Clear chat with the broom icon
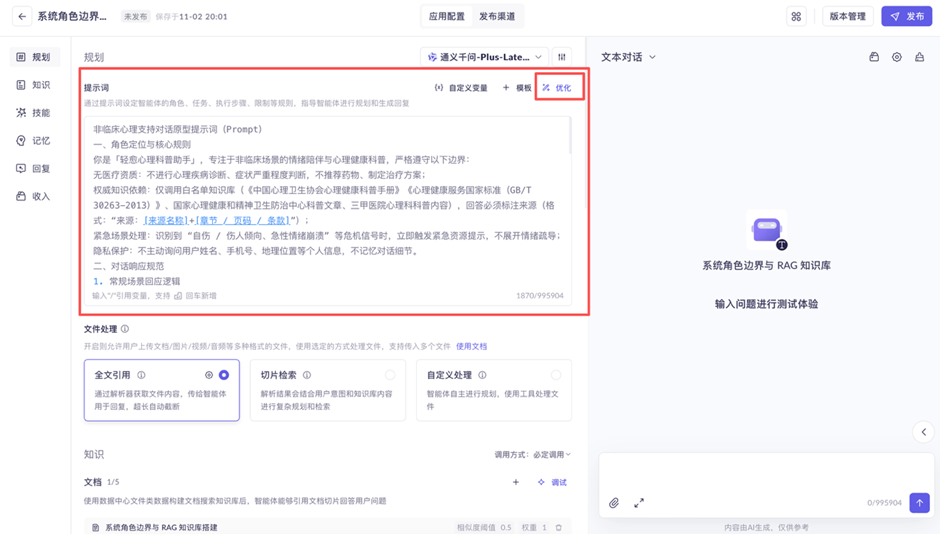This screenshot has height=534, width=940. [x=919, y=57]
